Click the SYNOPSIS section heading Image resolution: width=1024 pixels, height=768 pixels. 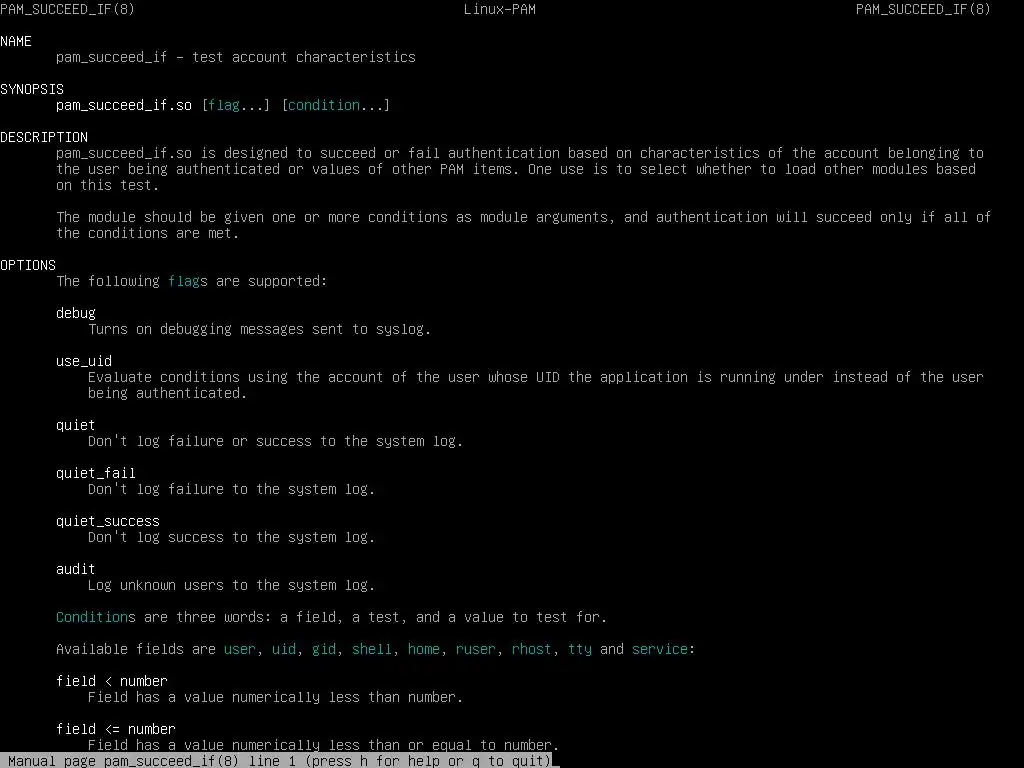(32, 89)
